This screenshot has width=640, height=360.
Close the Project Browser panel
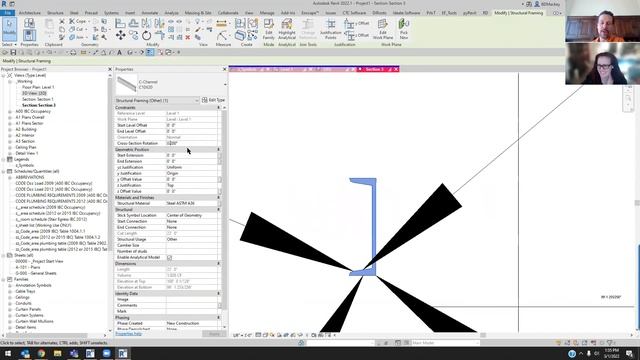[x=110, y=69]
